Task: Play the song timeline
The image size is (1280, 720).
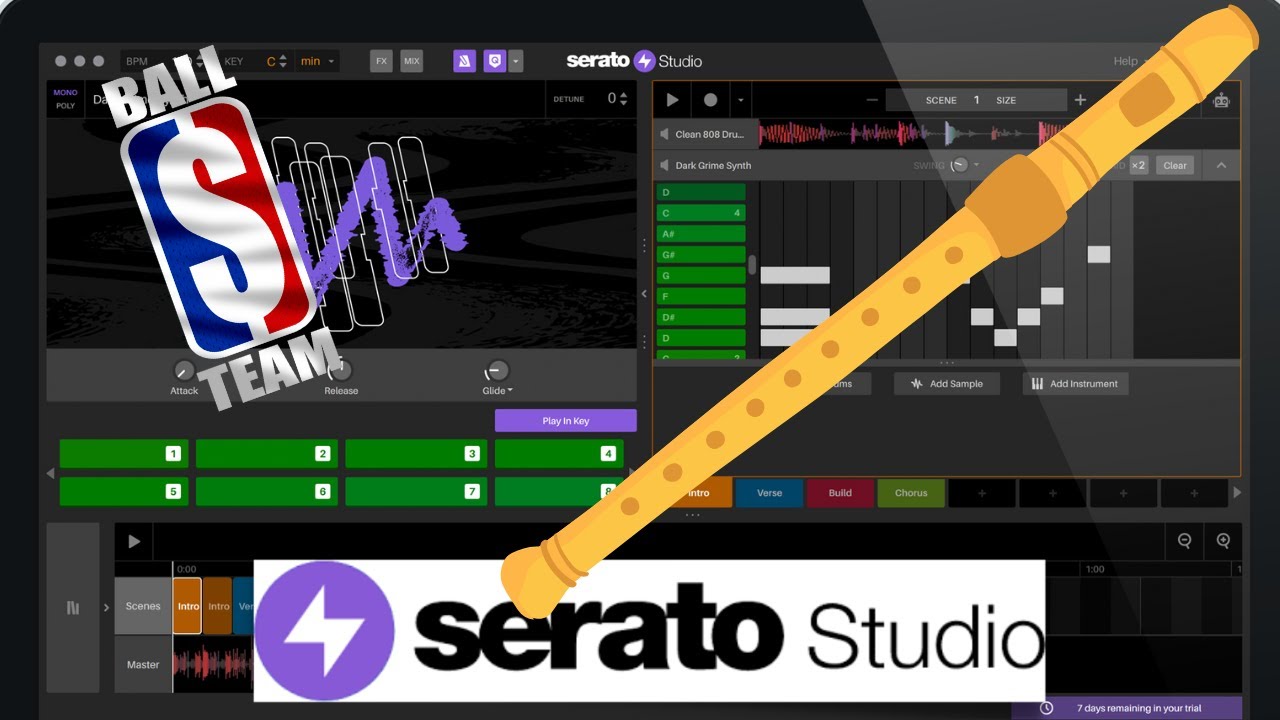Action: tap(134, 541)
